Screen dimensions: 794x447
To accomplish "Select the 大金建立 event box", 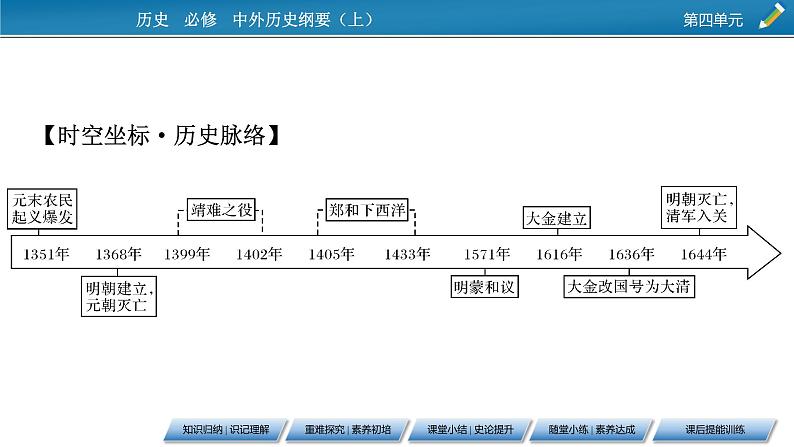I will point(555,218).
